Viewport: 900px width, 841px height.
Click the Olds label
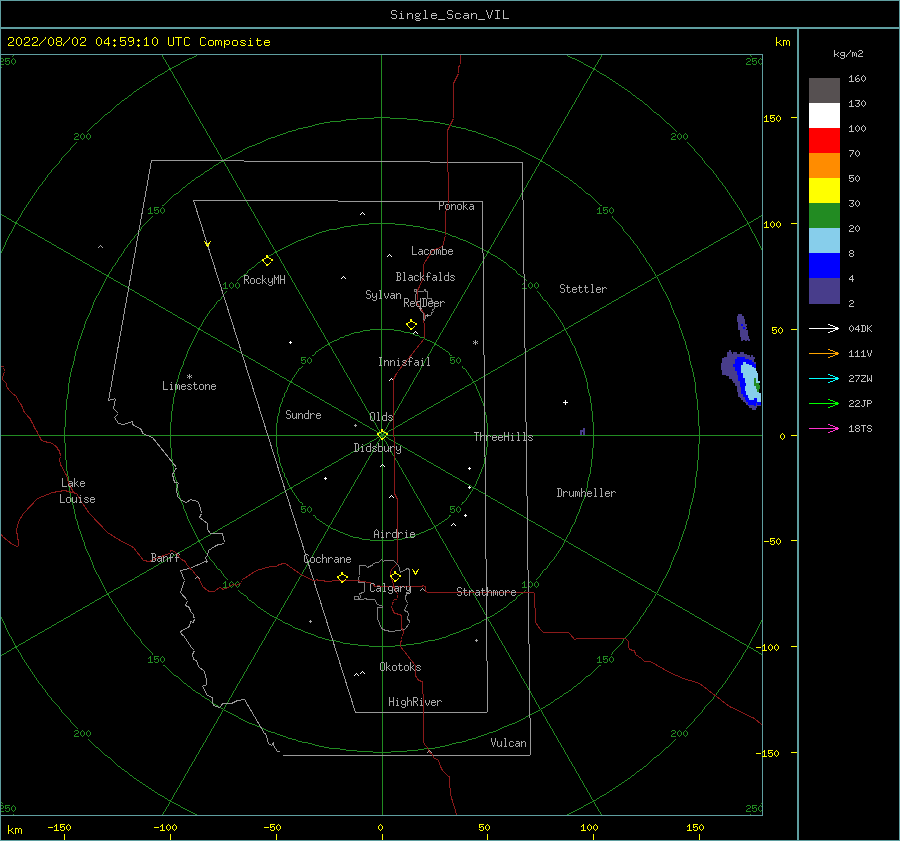[x=381, y=417]
